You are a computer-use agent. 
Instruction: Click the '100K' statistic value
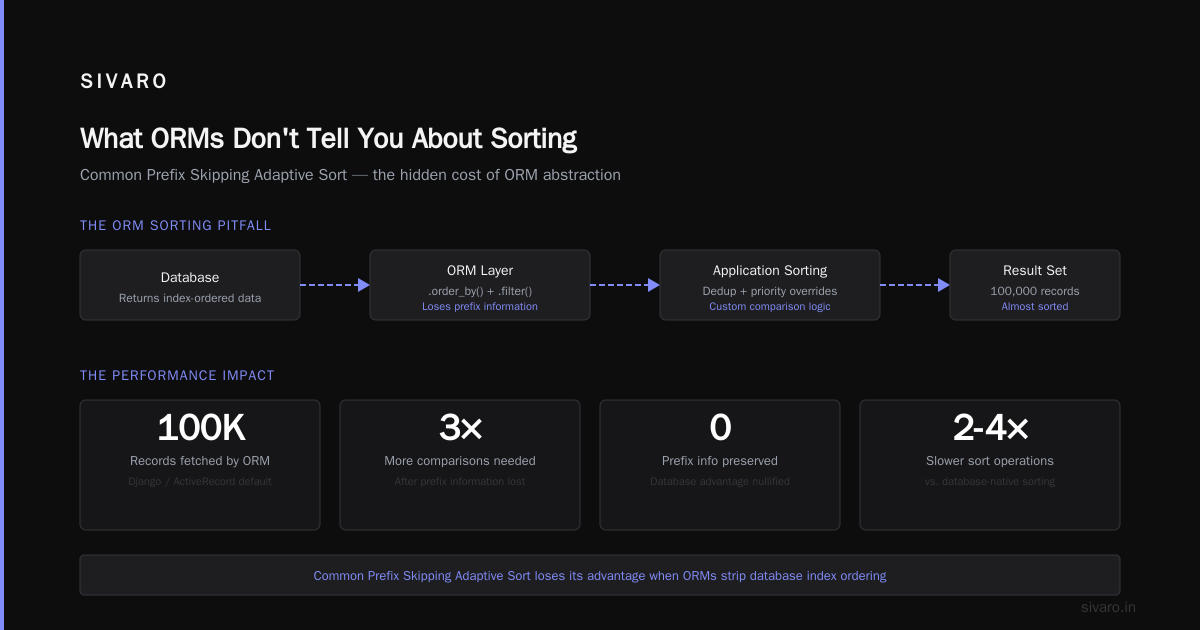[x=200, y=428]
